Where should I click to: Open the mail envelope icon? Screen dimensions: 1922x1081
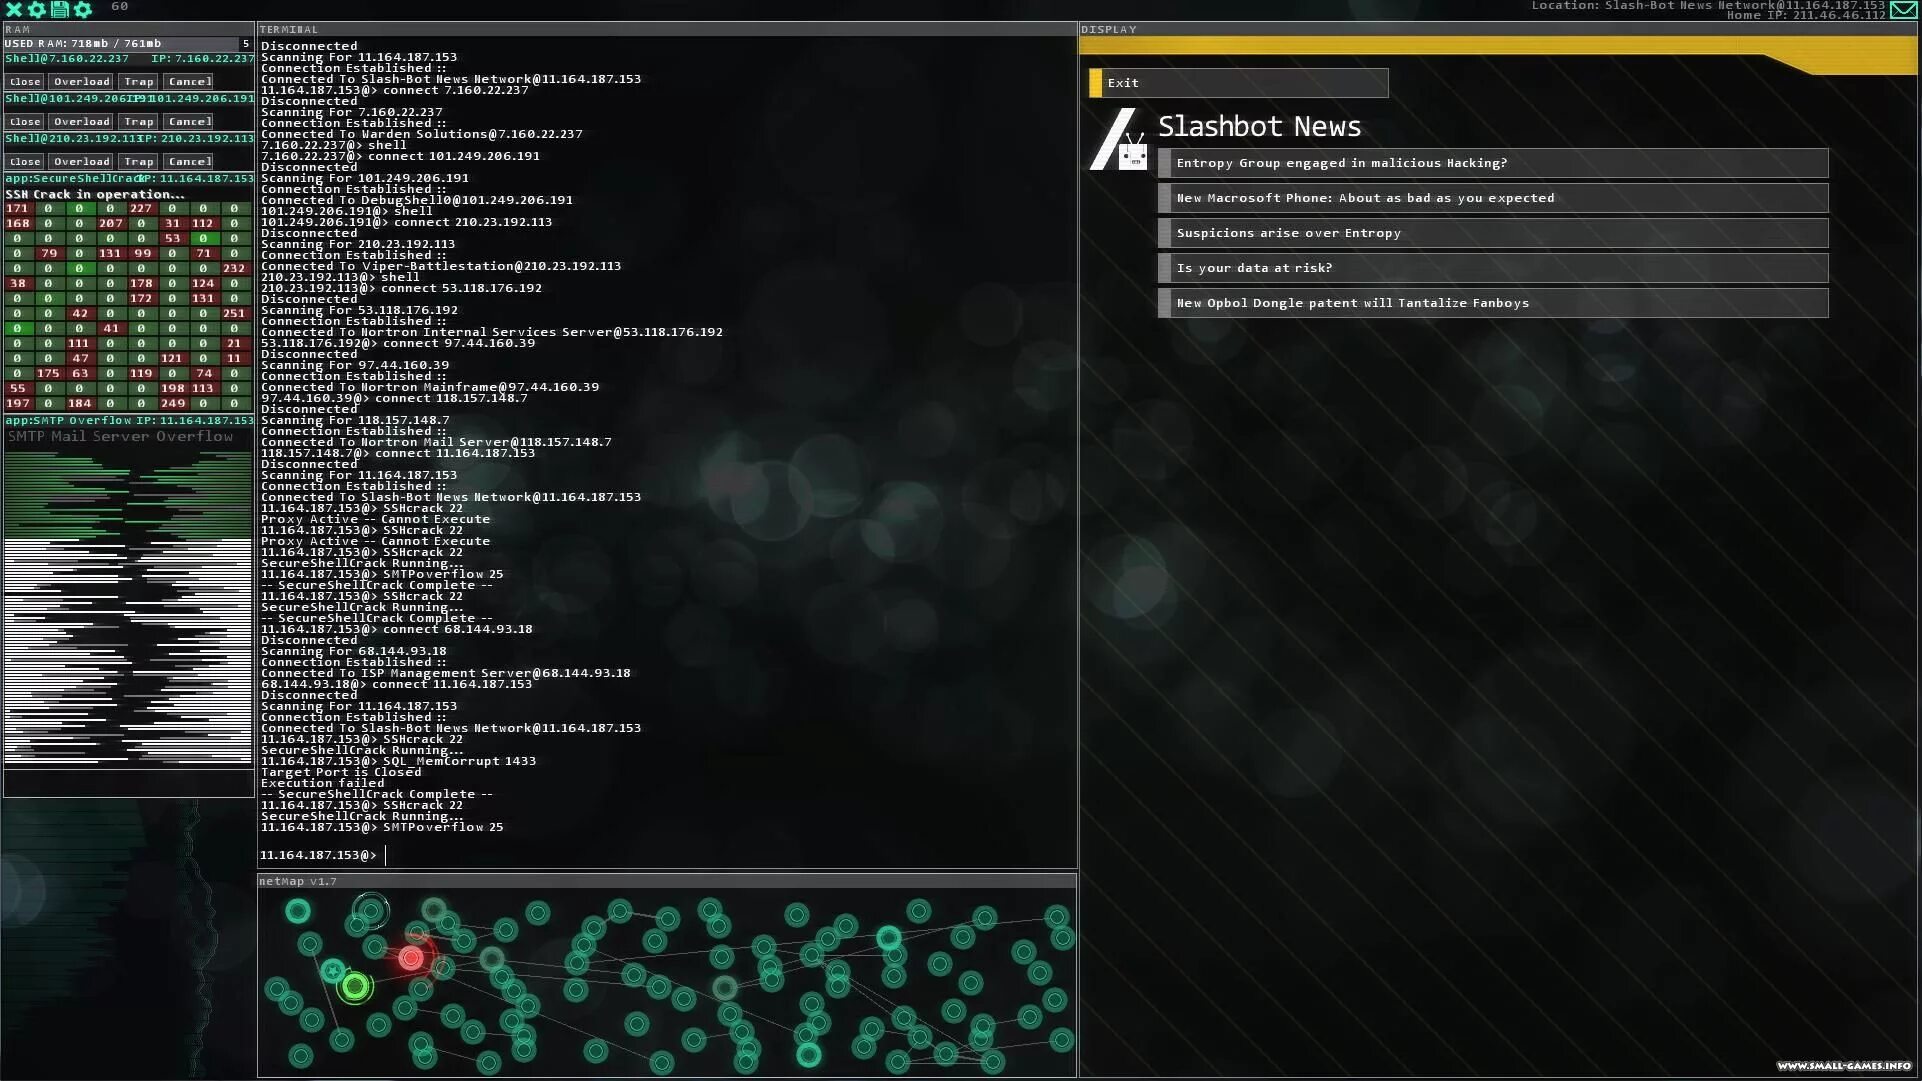click(1904, 10)
